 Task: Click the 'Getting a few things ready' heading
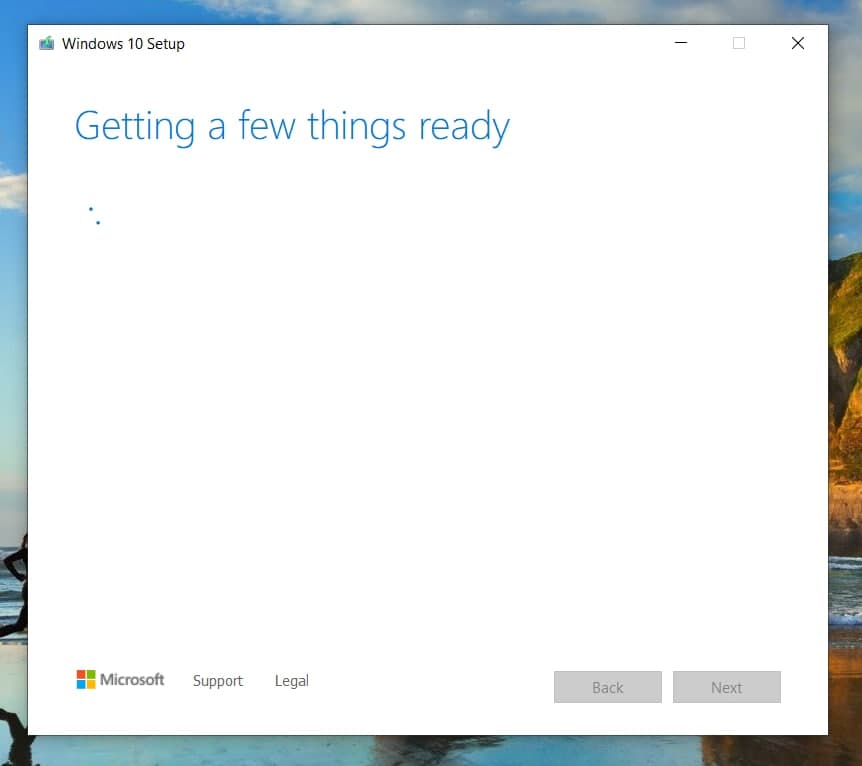click(x=292, y=127)
